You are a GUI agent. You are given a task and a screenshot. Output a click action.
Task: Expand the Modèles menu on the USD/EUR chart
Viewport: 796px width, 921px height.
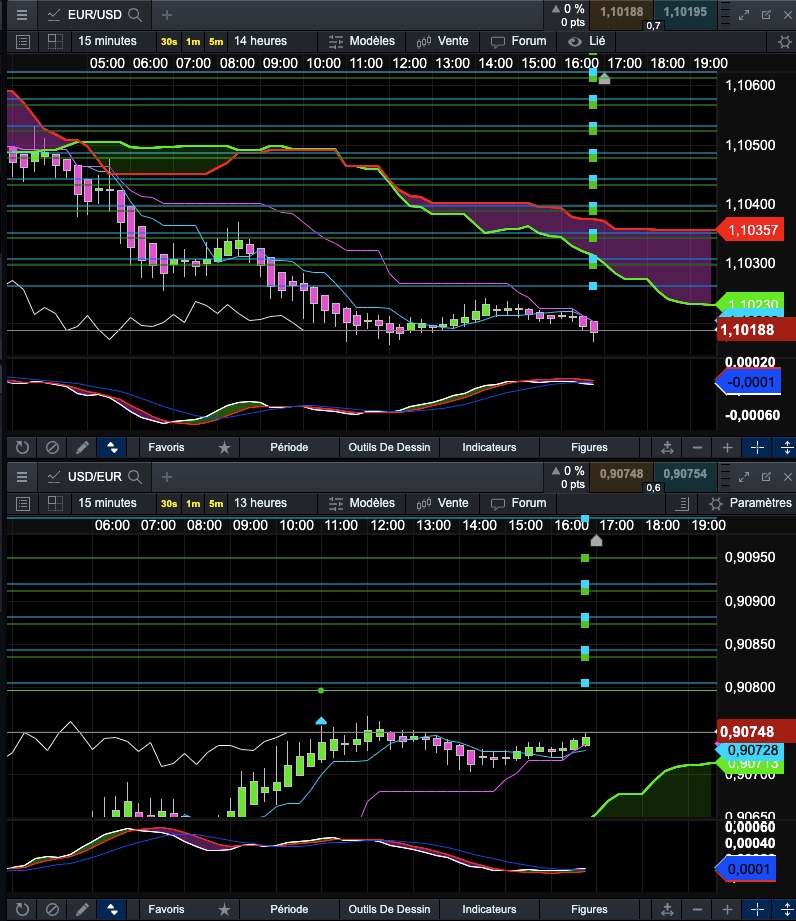point(362,503)
